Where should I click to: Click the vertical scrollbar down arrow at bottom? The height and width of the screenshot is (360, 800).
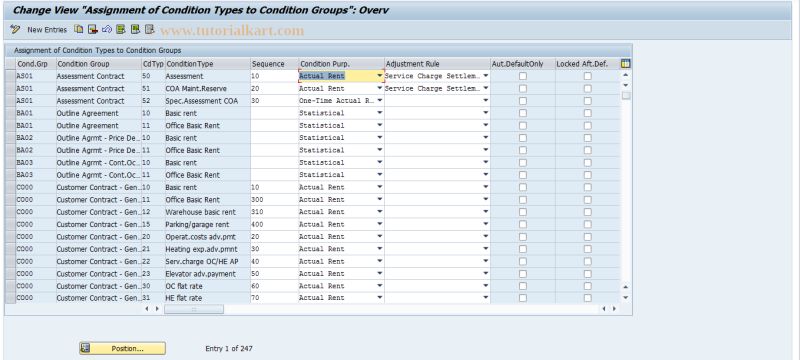(626, 298)
